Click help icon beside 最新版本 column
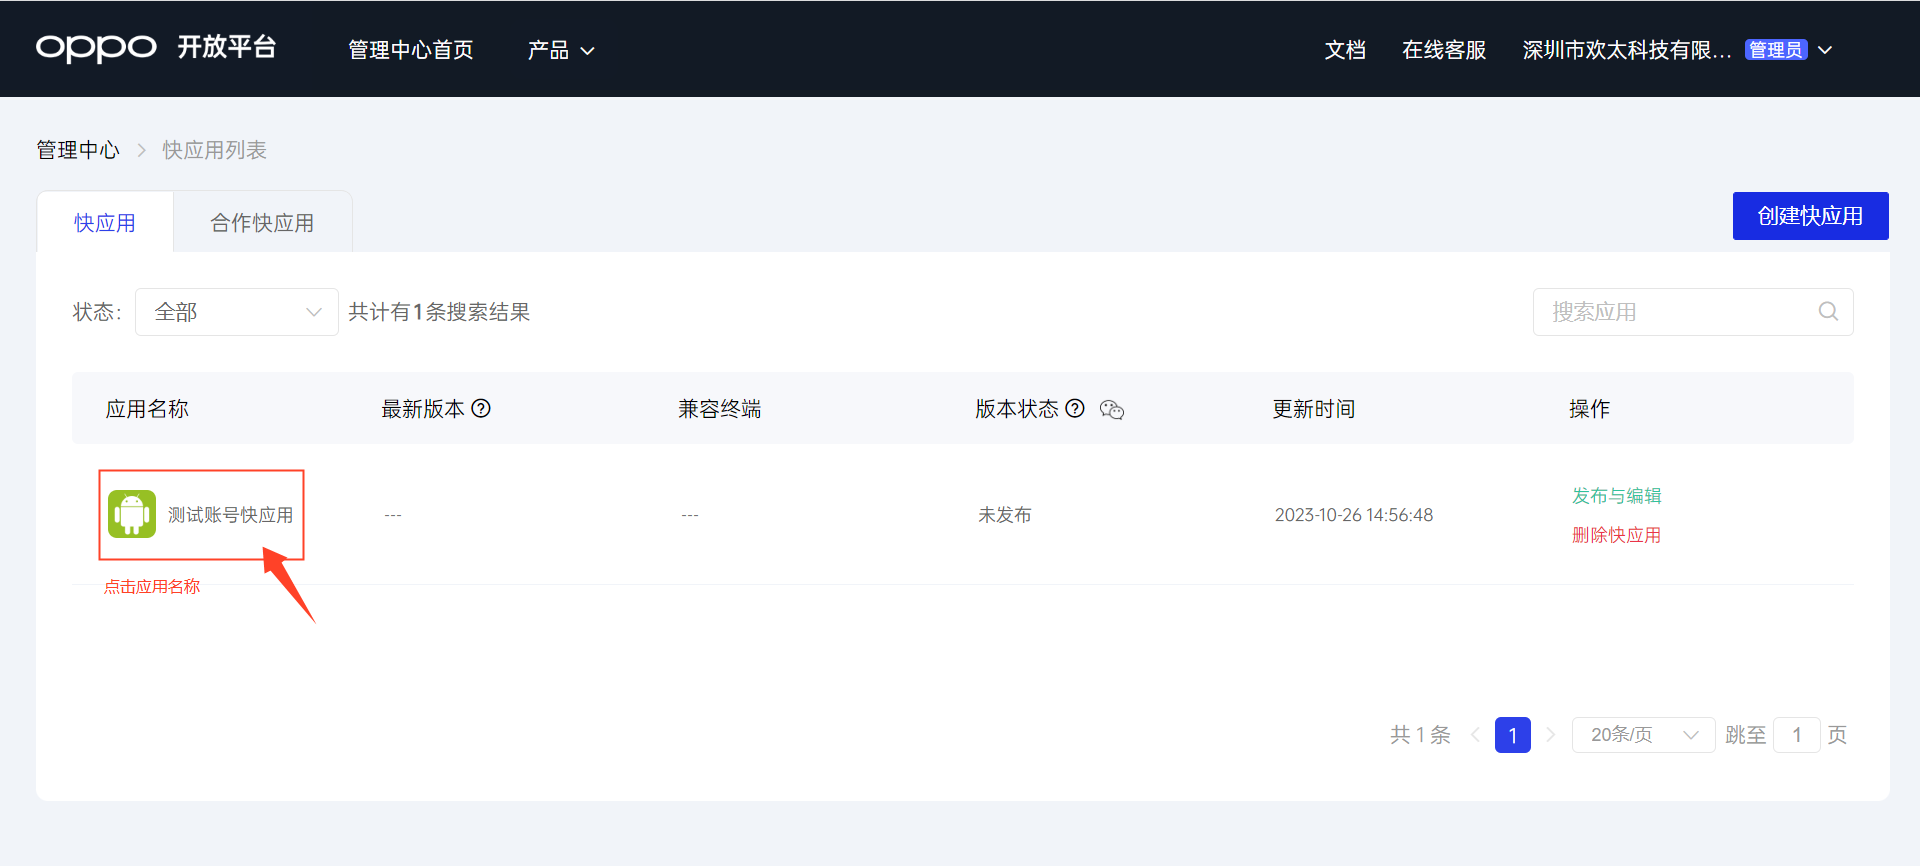 click(x=481, y=408)
